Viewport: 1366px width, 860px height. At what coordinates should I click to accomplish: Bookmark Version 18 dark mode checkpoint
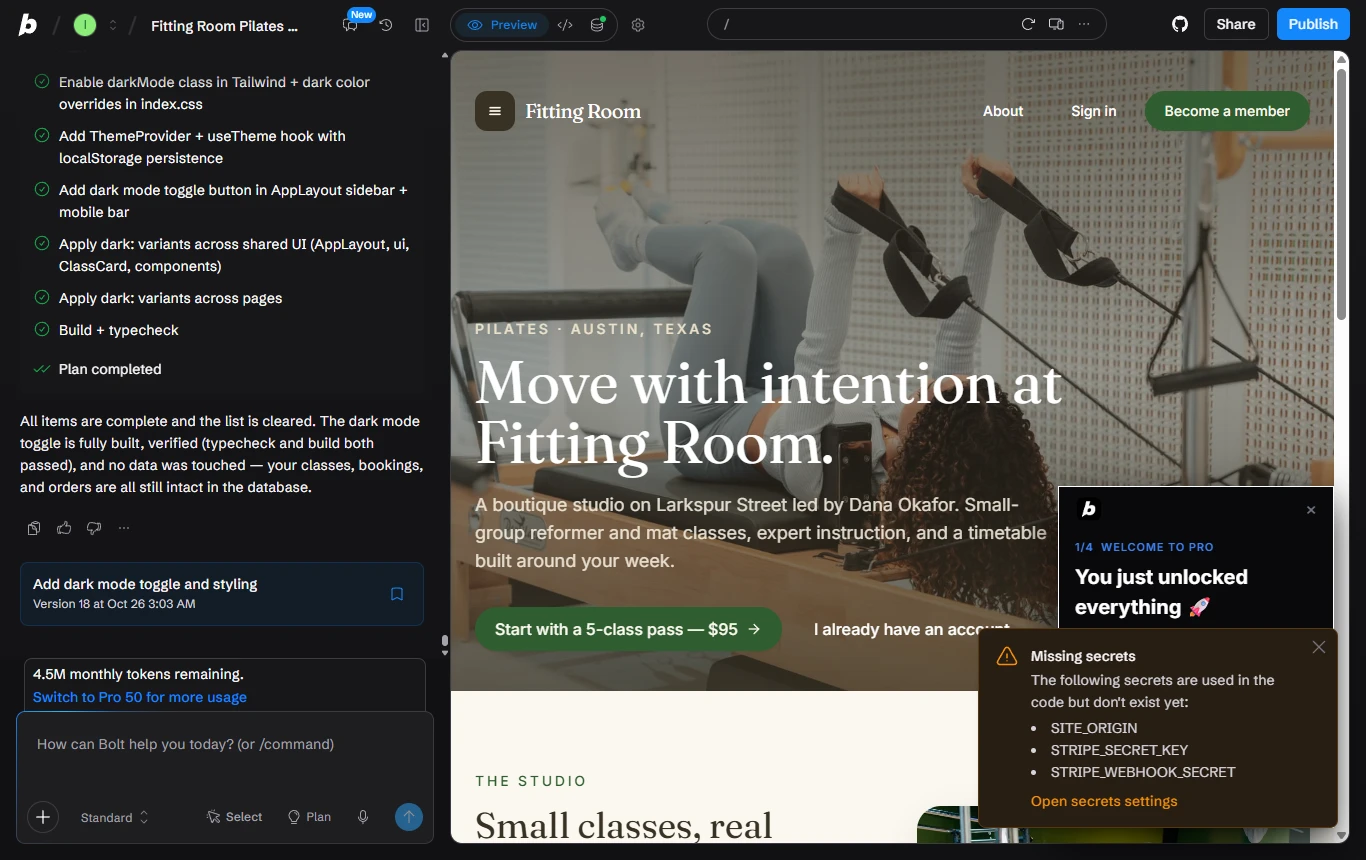(x=397, y=594)
